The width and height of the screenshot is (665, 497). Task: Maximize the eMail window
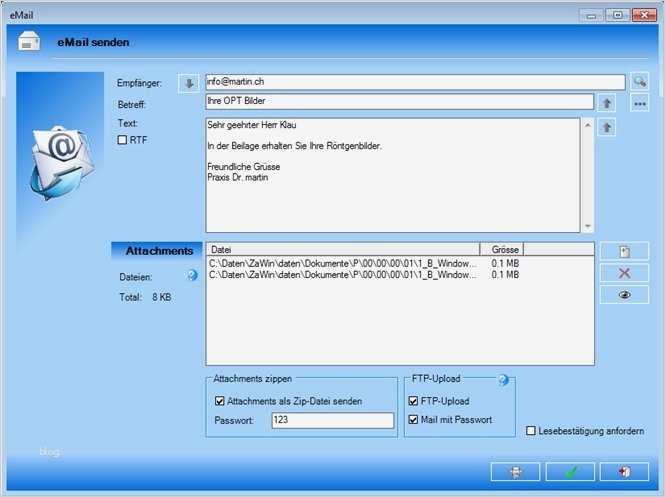tap(618, 16)
